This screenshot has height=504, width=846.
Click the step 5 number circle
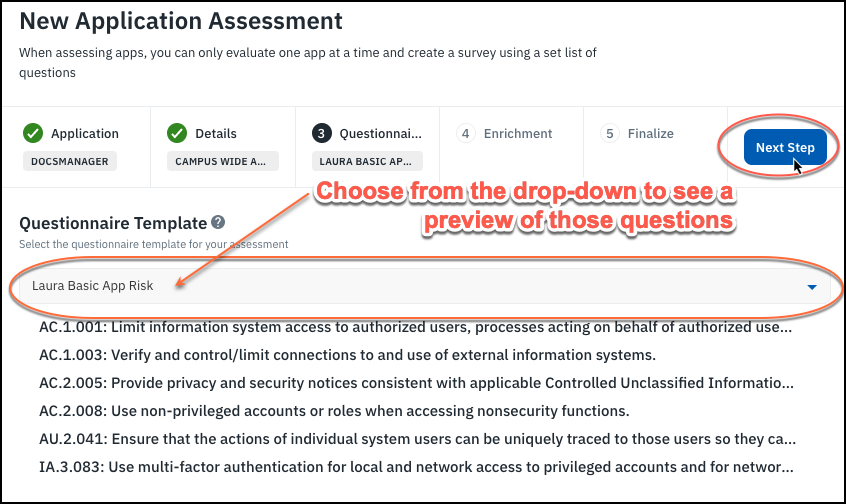point(609,133)
